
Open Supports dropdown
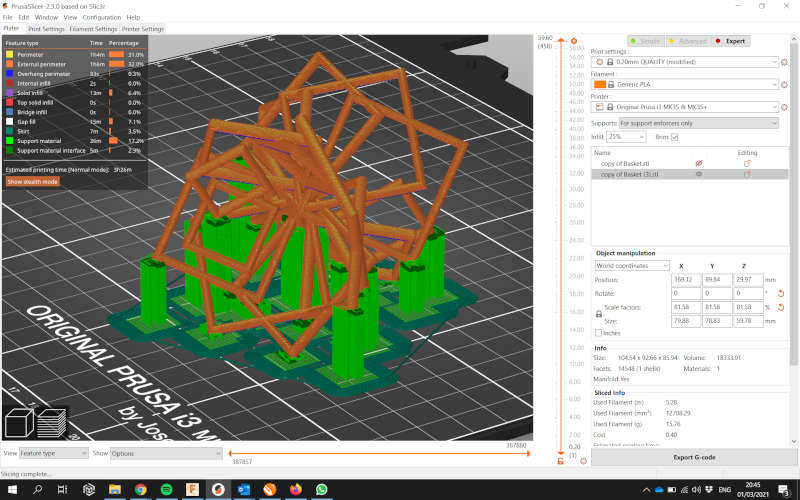click(698, 123)
